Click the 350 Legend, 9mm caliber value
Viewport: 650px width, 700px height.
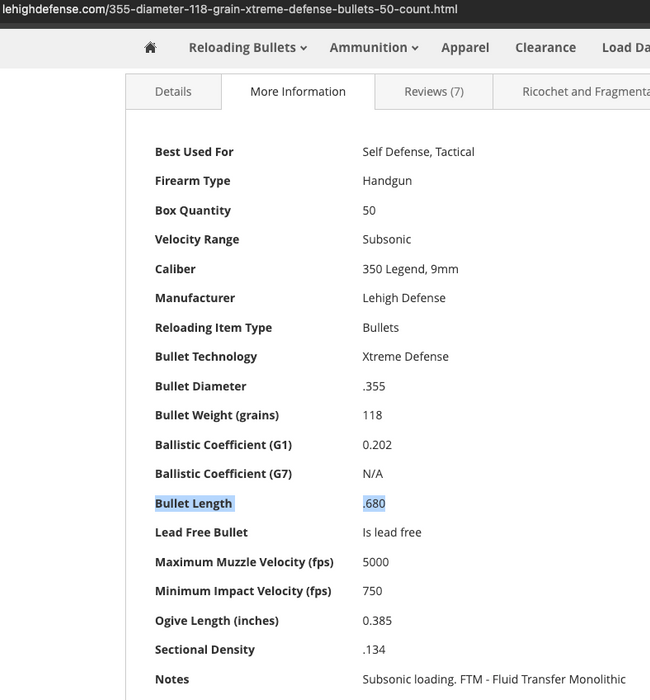pos(410,269)
